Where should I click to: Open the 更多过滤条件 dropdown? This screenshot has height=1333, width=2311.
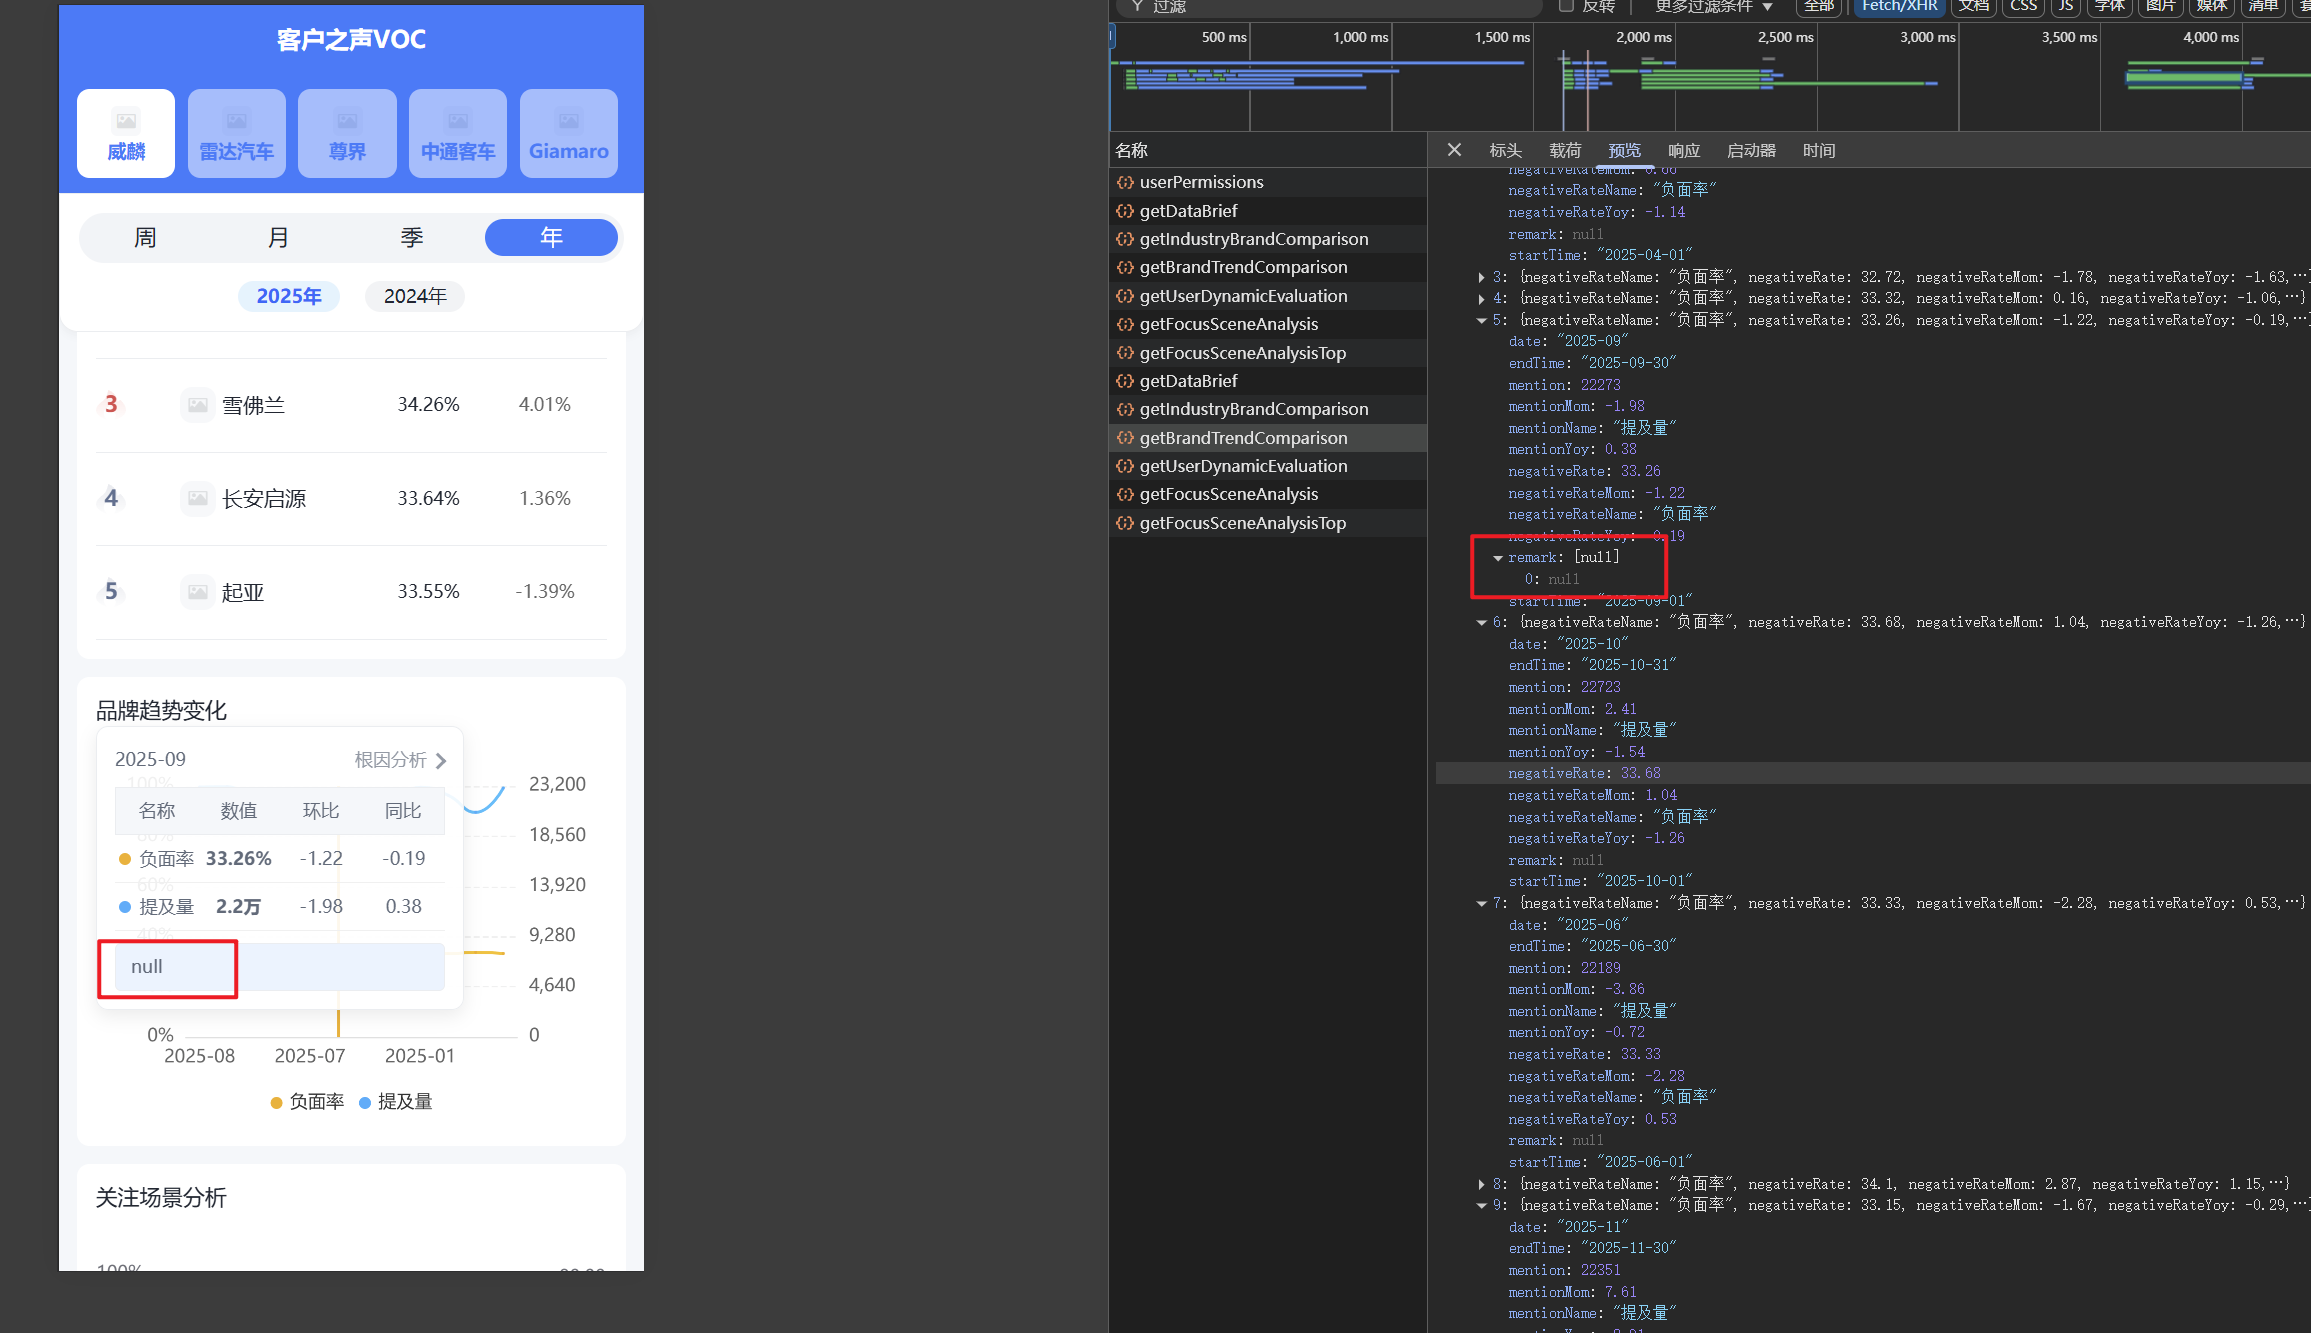click(1714, 6)
